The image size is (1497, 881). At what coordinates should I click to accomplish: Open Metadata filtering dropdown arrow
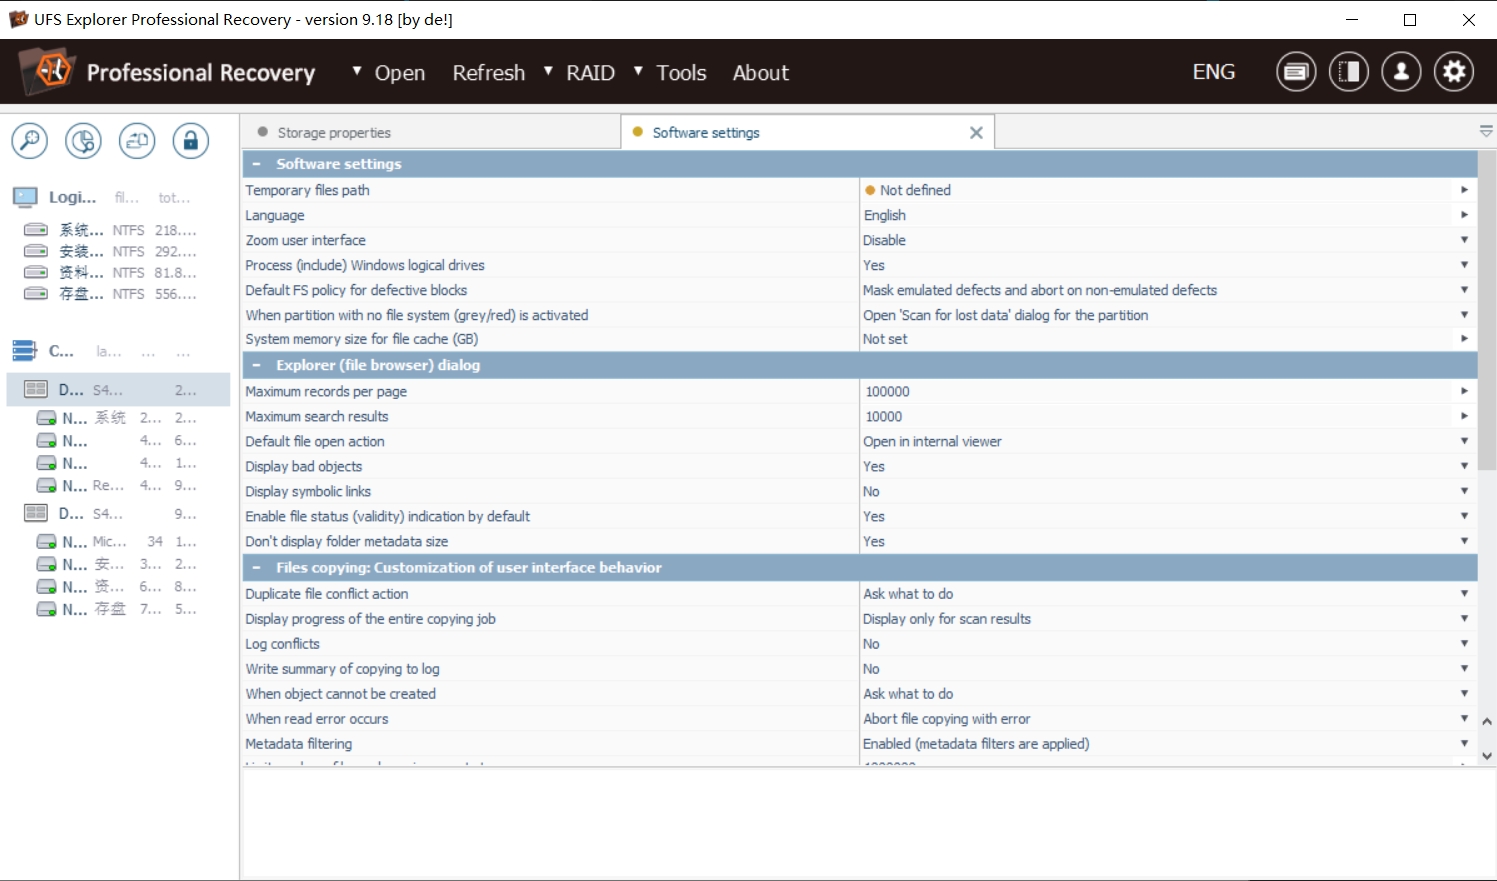1464,744
